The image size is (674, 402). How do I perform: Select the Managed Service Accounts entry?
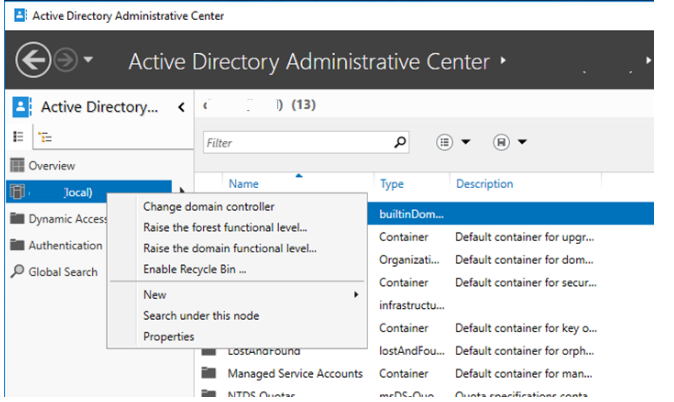click(x=295, y=374)
